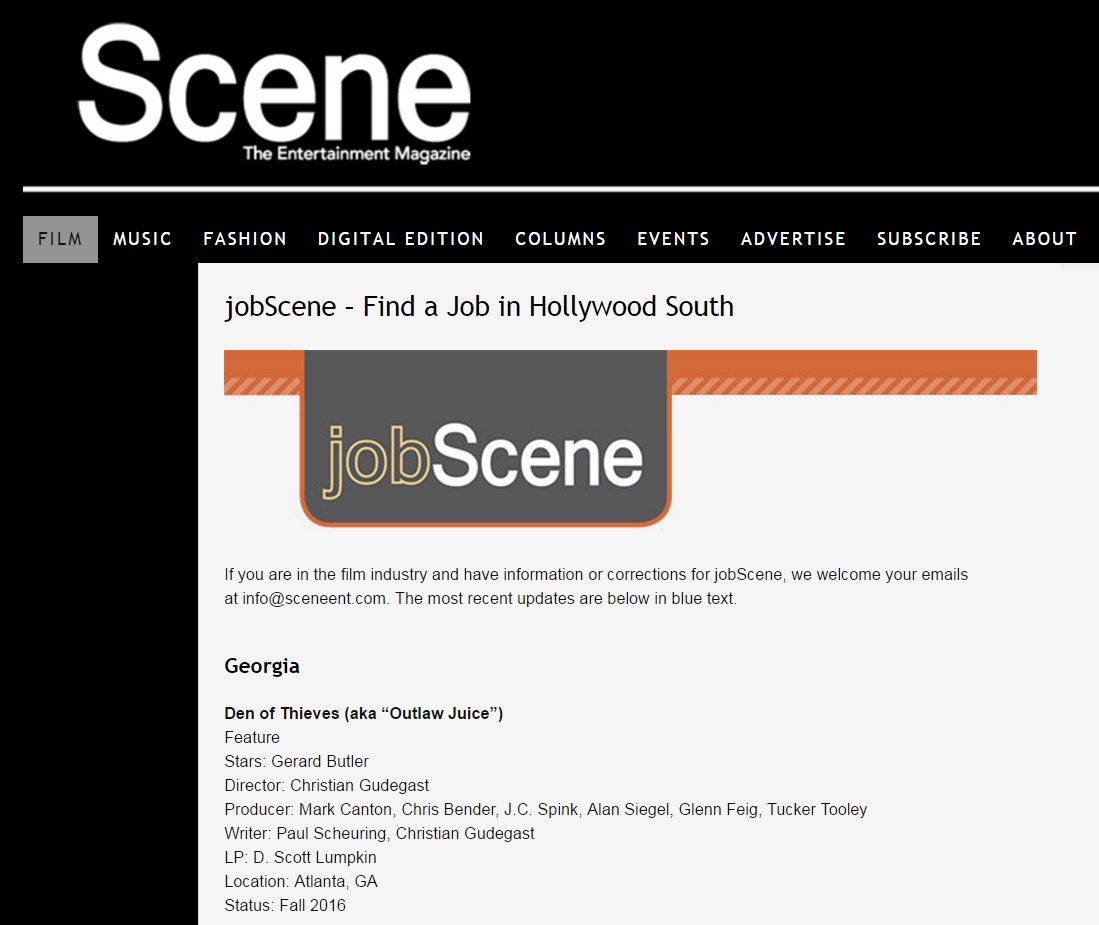Click the info@sceneent.com email address
The image size is (1099, 925).
(313, 599)
